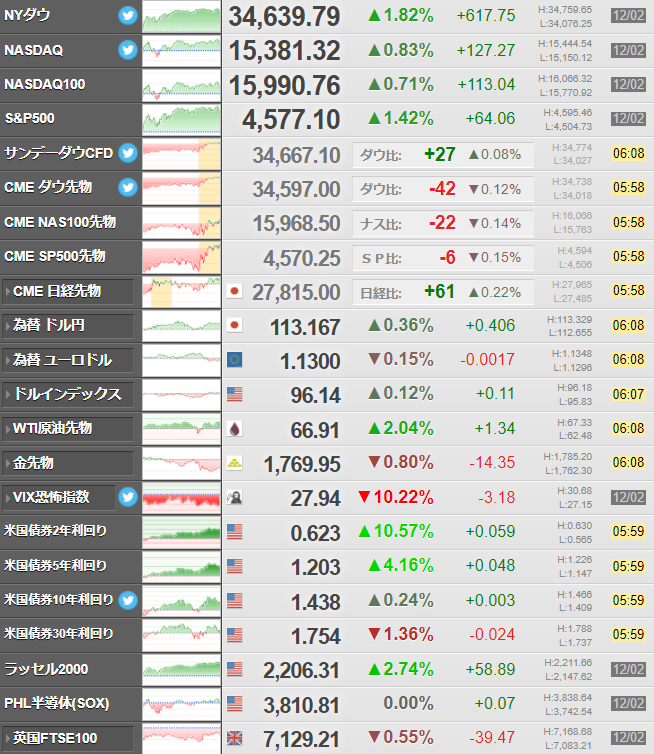Open the NASDAQ100 label
This screenshot has height=754, width=654.
coord(45,85)
